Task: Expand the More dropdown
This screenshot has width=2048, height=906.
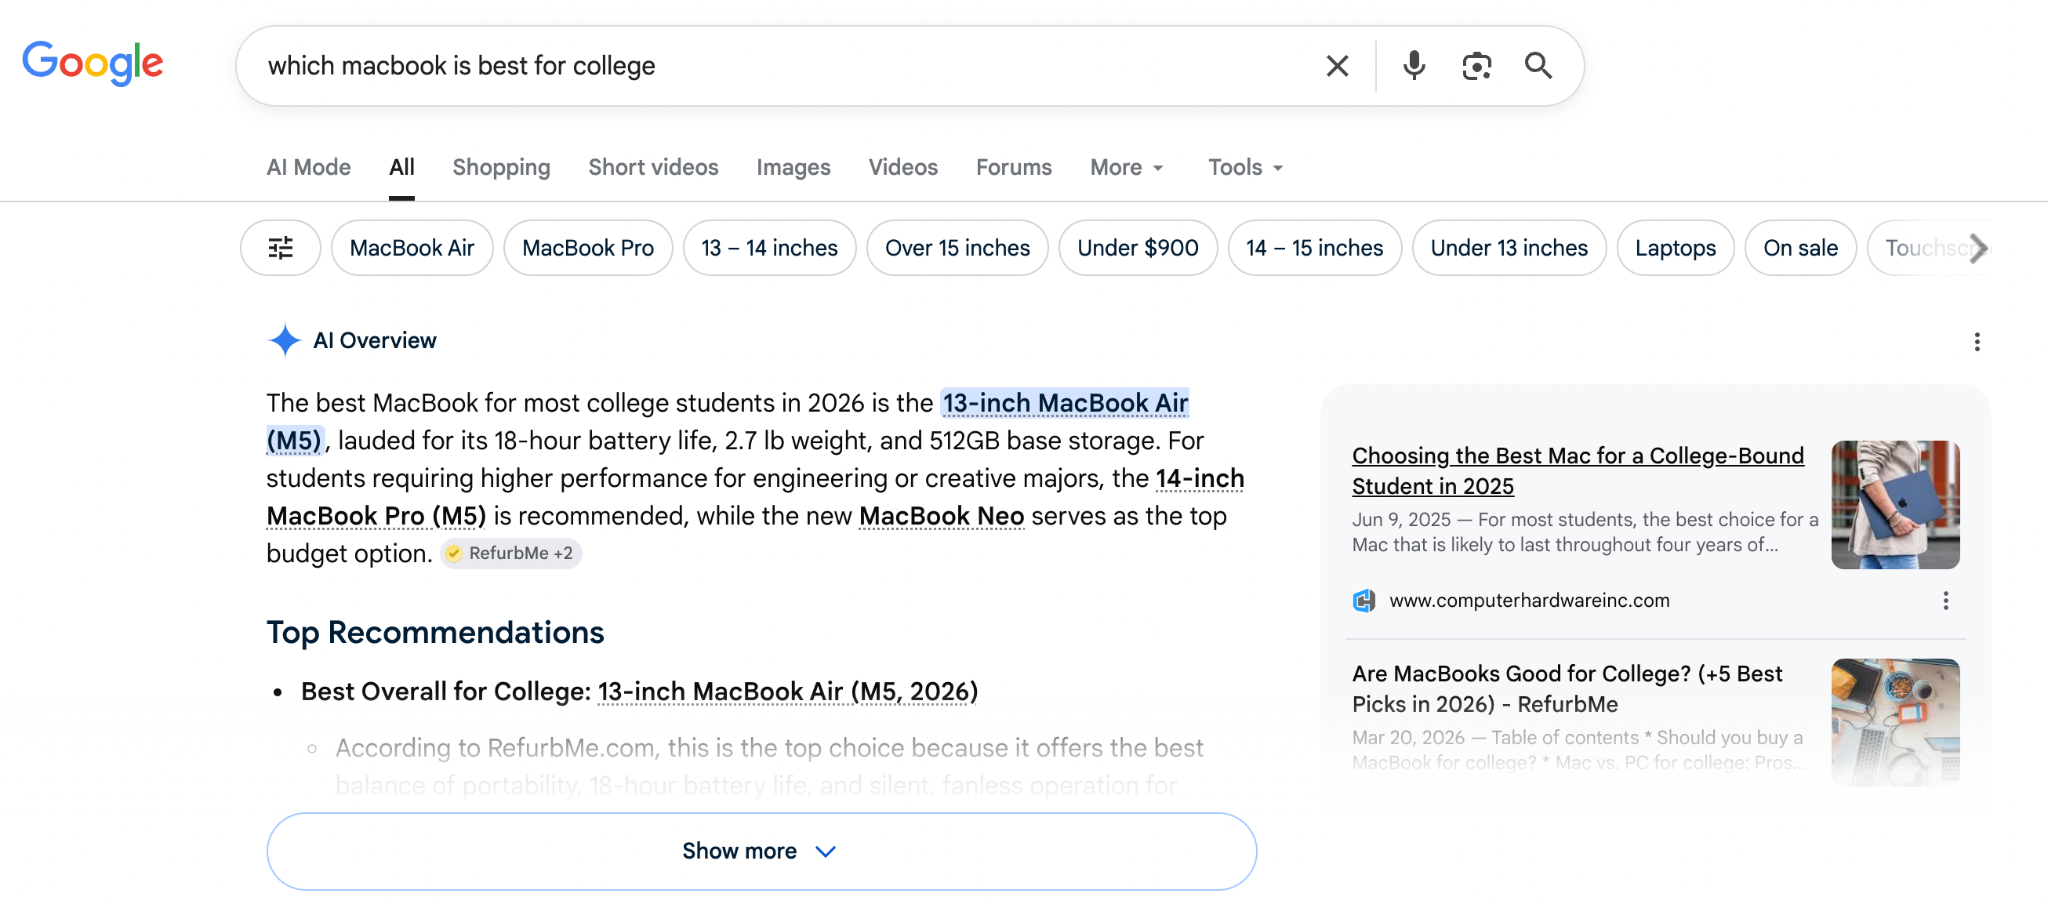Action: tap(1127, 167)
